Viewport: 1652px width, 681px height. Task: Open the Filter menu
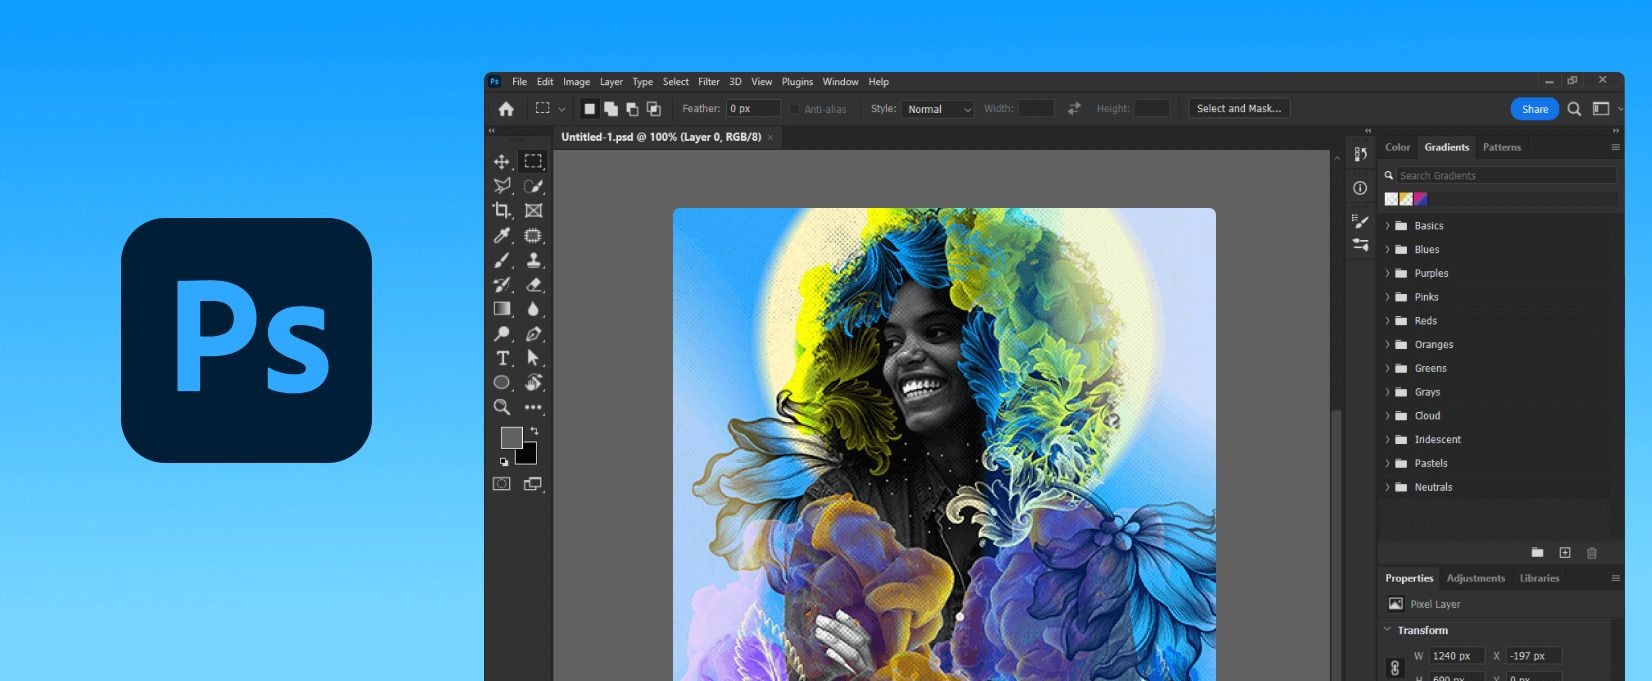point(709,82)
